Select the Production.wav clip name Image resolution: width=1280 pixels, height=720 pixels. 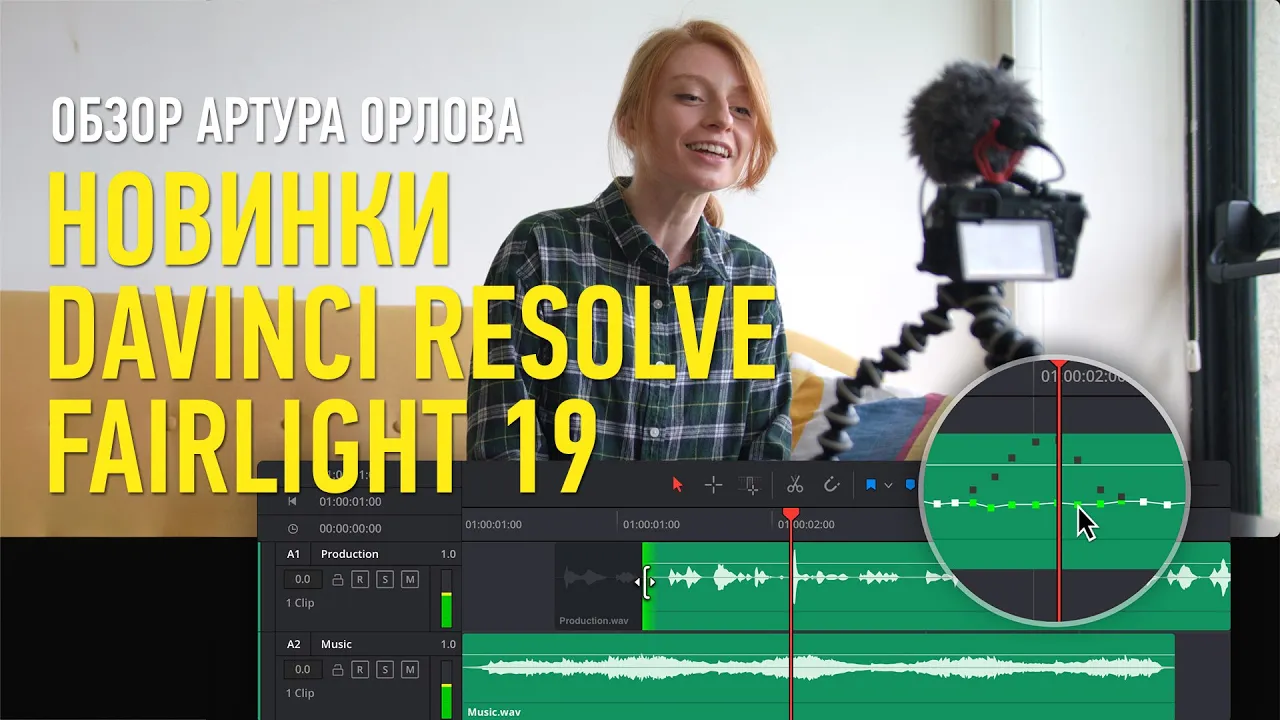tap(593, 620)
